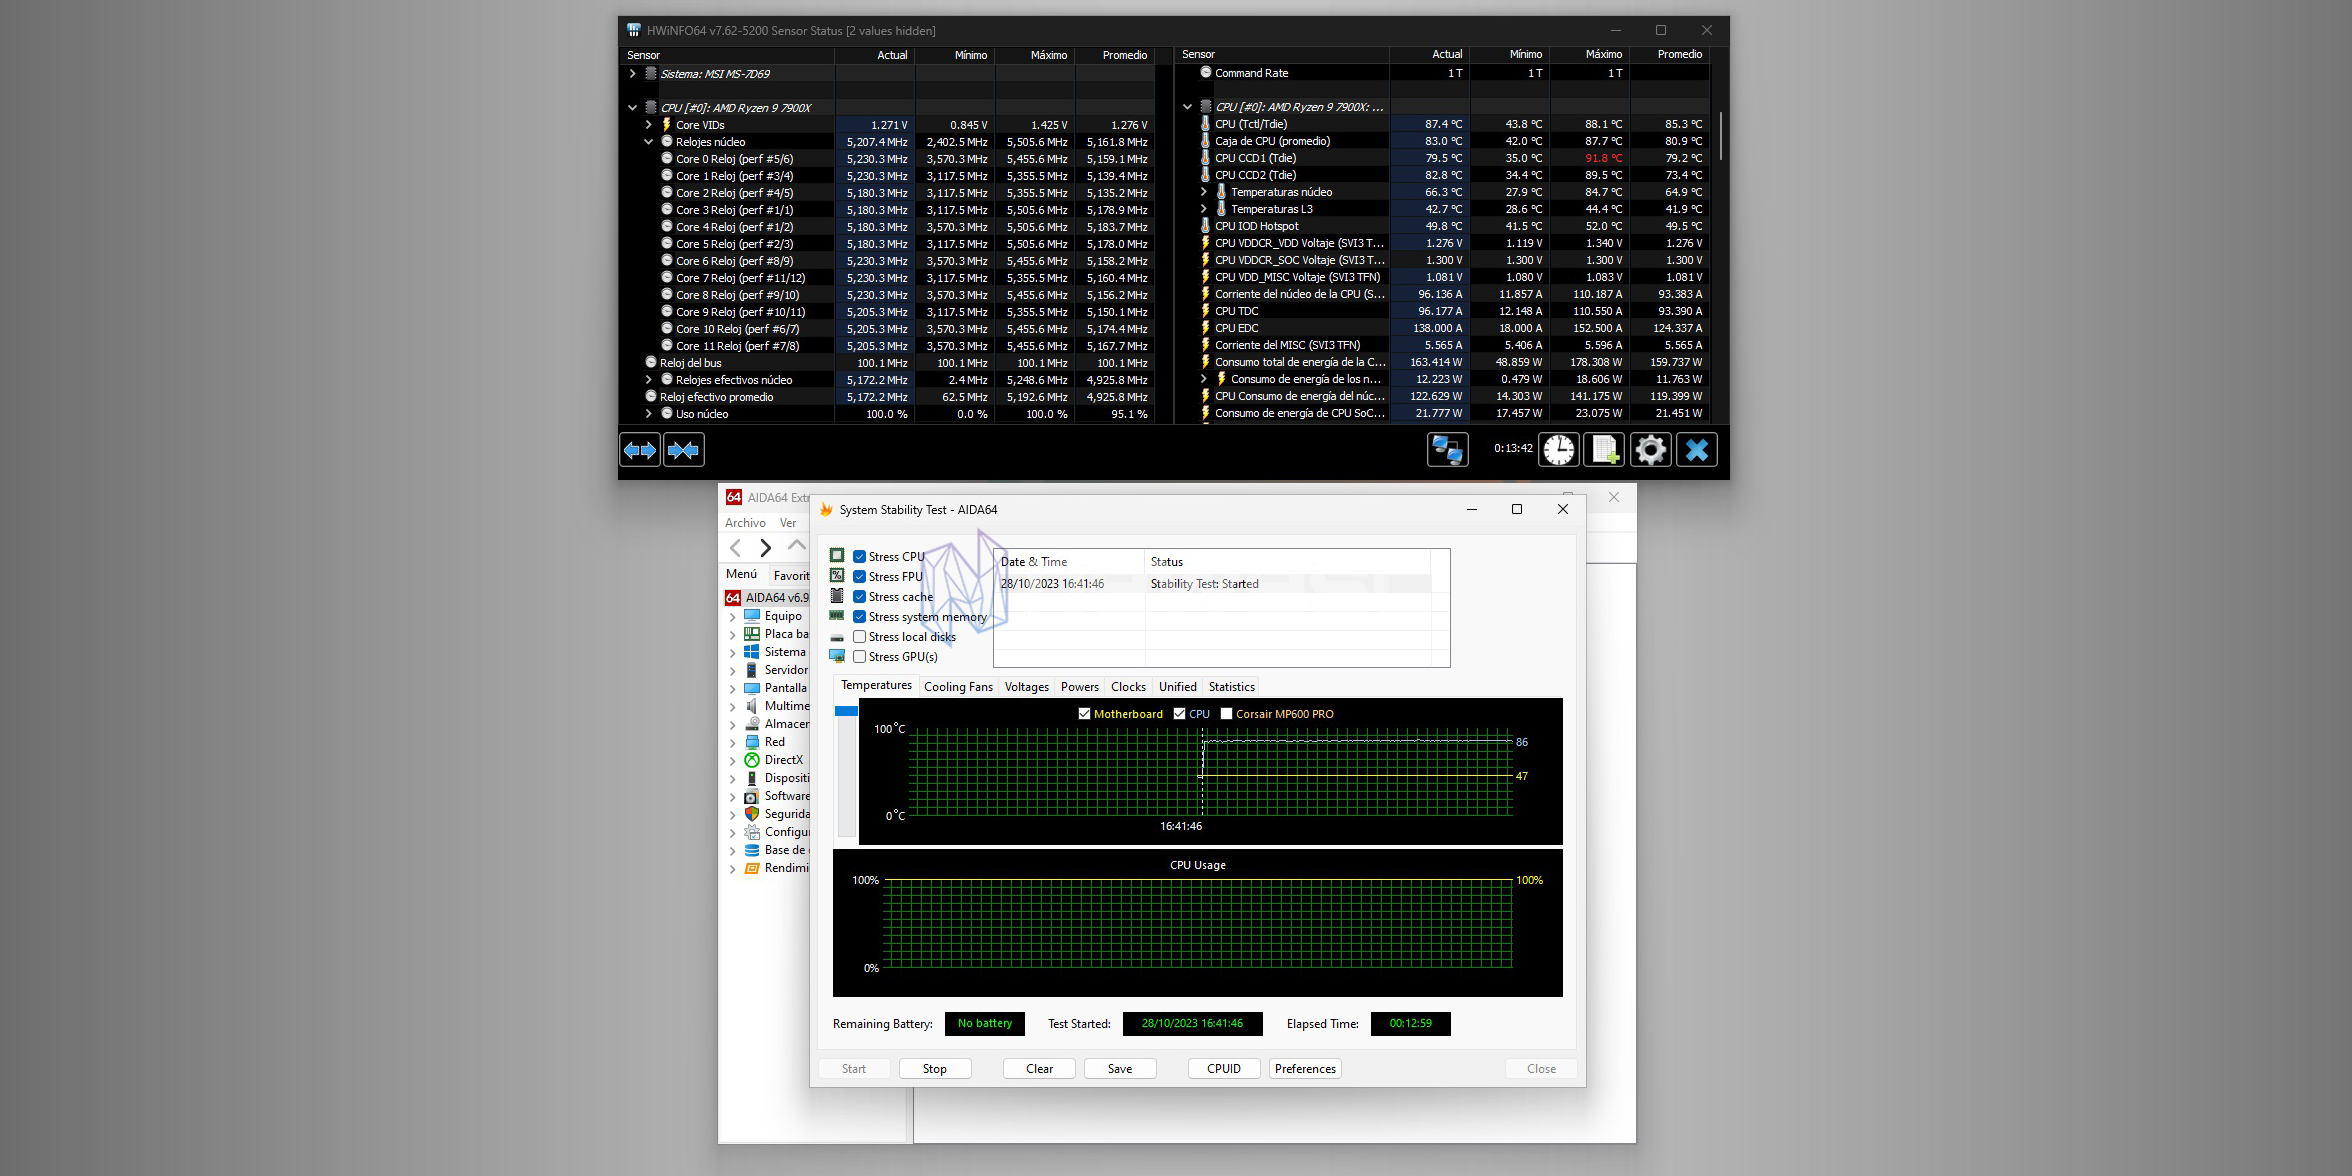Uncheck the Stress cache checkbox
This screenshot has height=1176, width=2352.
point(859,597)
